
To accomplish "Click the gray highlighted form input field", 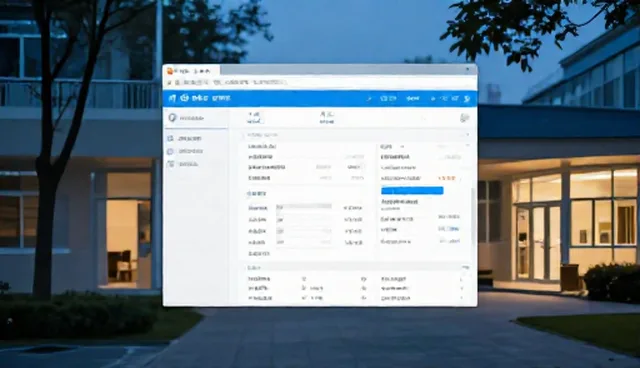I will coord(304,207).
